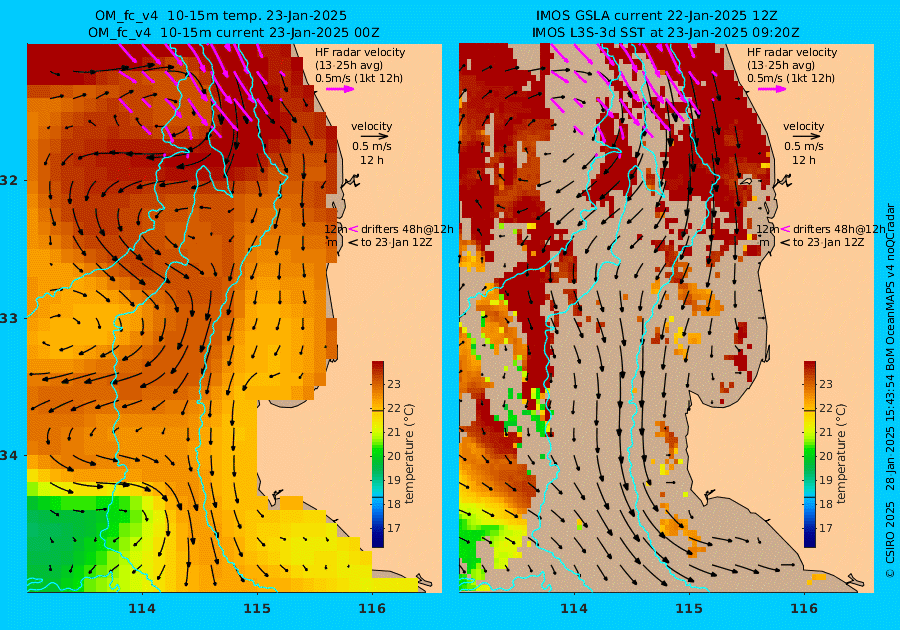Click colorbar tick '20' in OM_fc_v4 panel
This screenshot has height=630, width=900.
[394, 456]
